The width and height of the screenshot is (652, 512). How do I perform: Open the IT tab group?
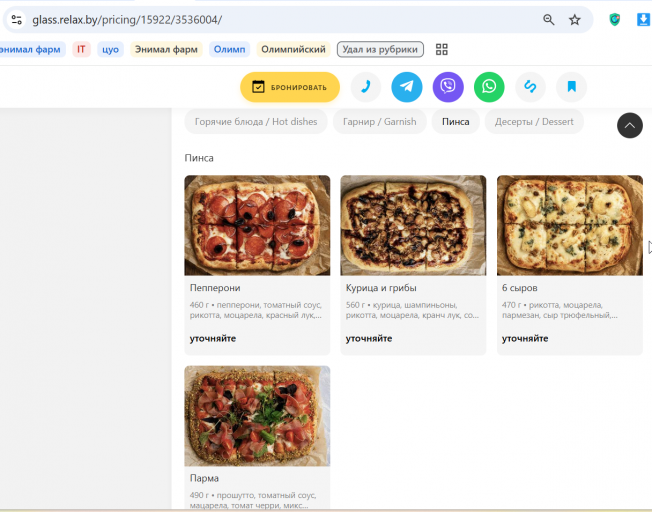(81, 49)
